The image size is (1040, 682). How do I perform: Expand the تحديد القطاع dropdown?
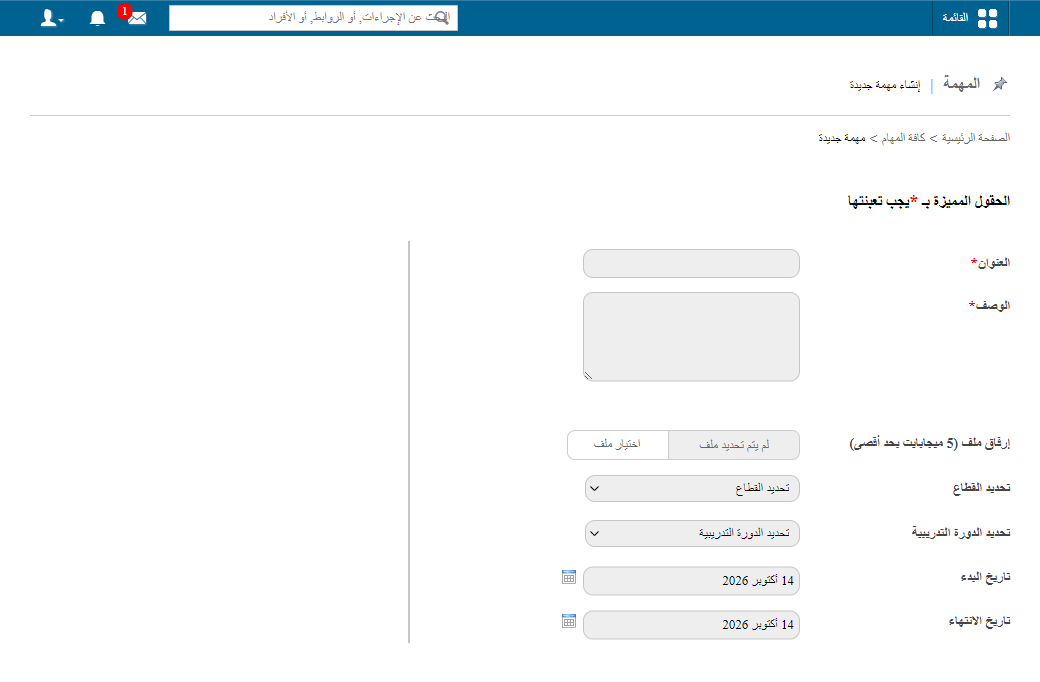point(692,488)
